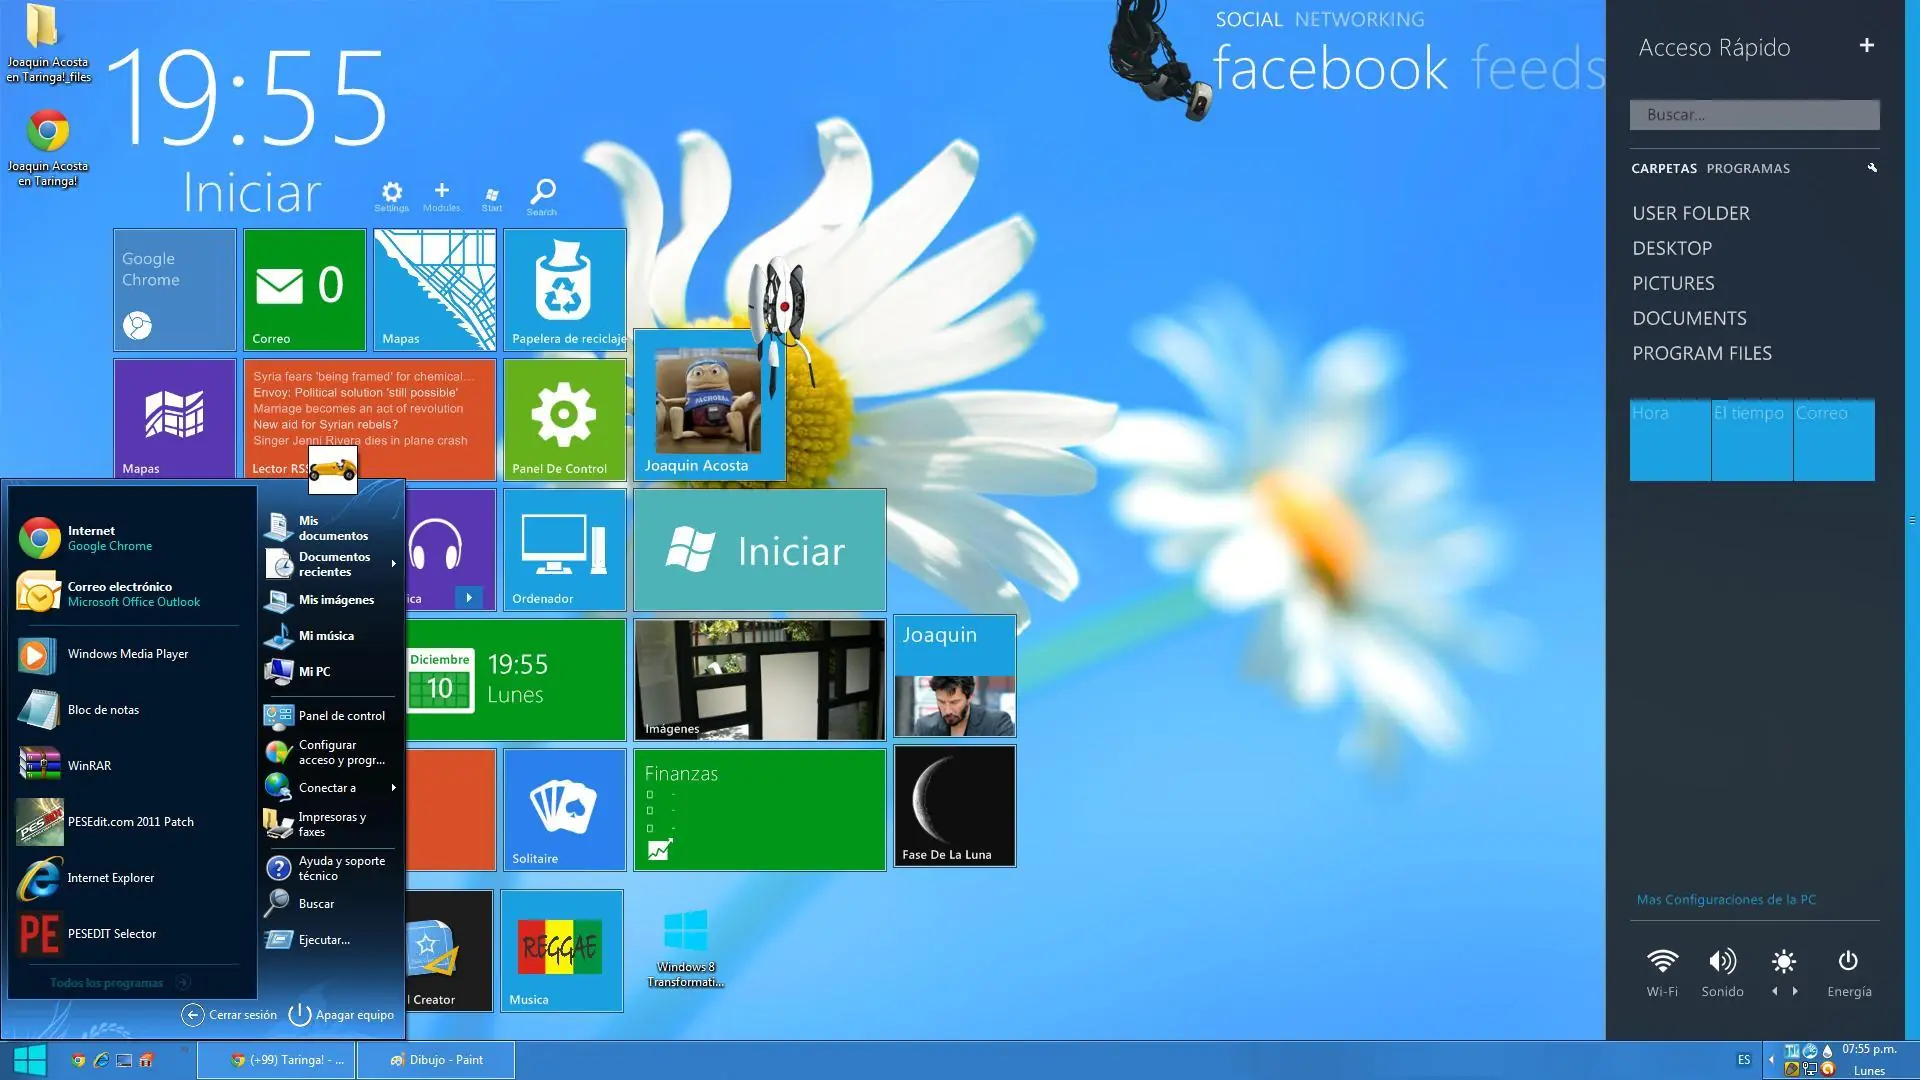Image resolution: width=1920 pixels, height=1080 pixels.
Task: Open the Settings gear beside Iniciar
Action: [x=392, y=195]
